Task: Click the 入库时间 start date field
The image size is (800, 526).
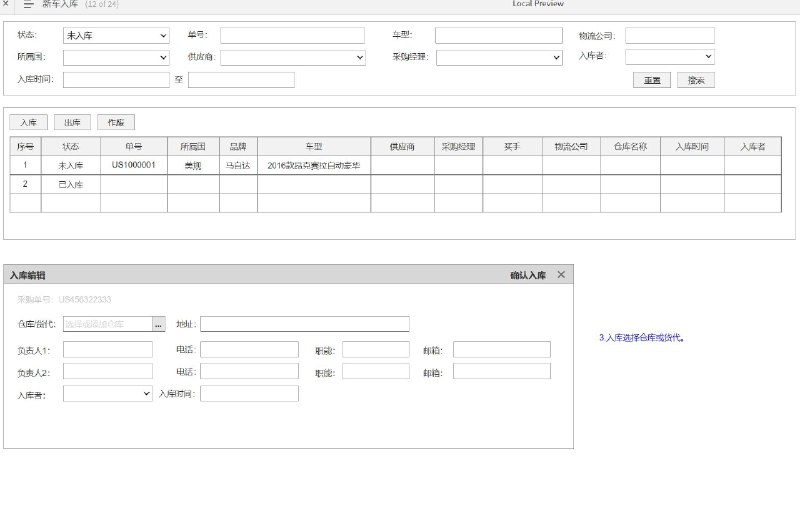Action: pyautogui.click(x=116, y=80)
